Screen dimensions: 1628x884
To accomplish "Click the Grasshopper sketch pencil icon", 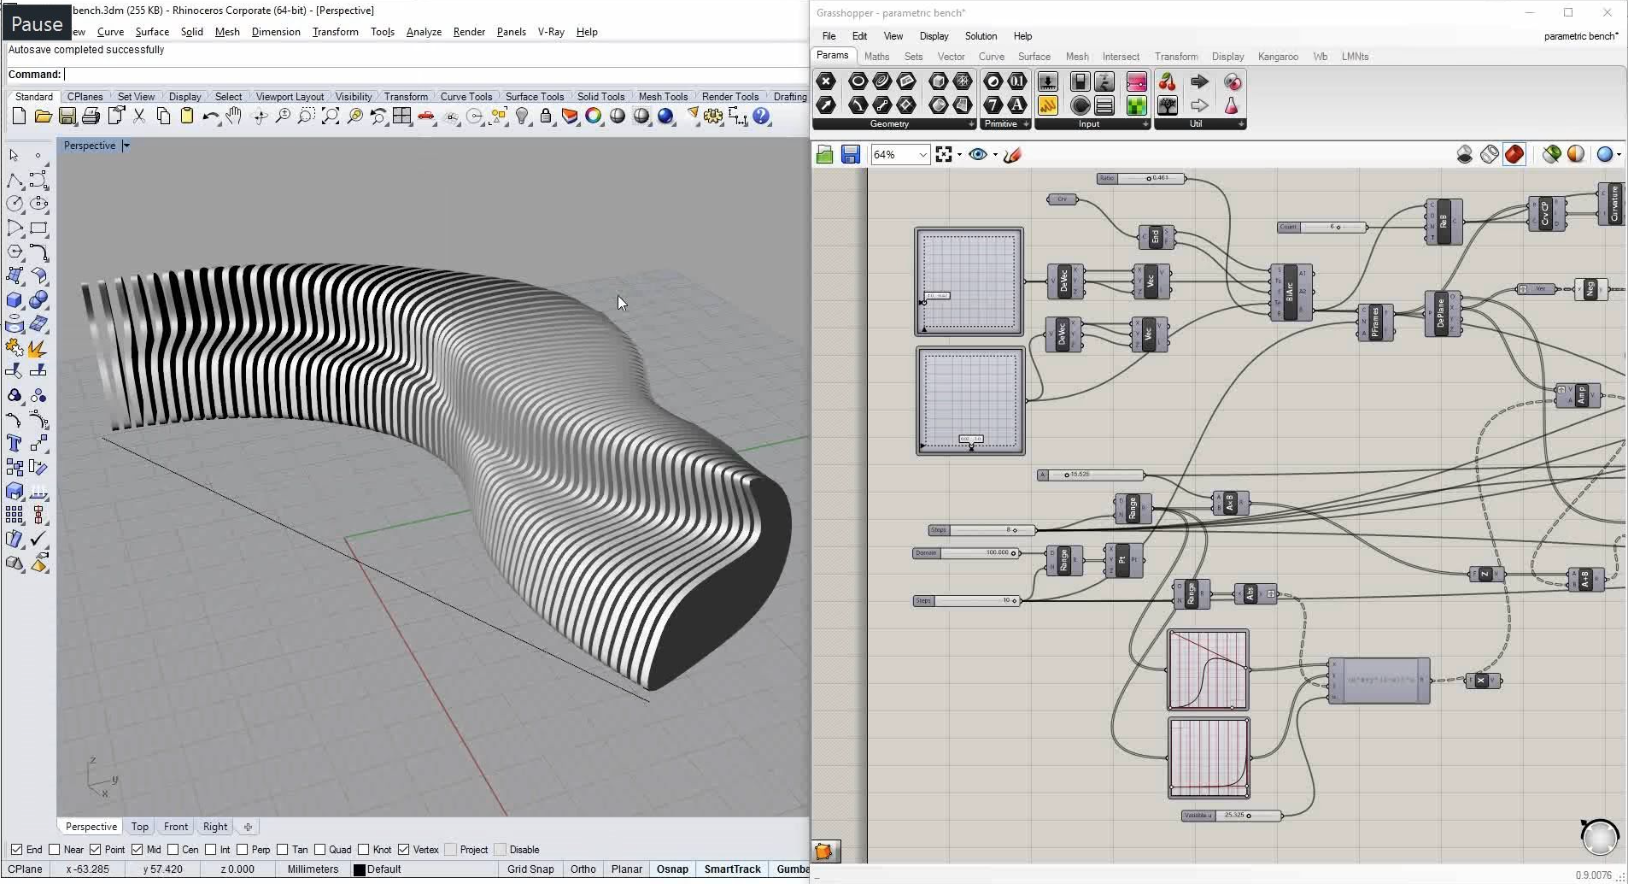I will click(x=1013, y=154).
